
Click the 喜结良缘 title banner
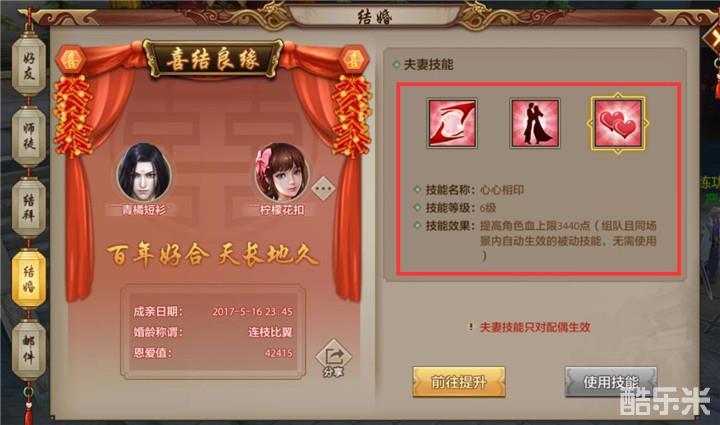coord(213,60)
